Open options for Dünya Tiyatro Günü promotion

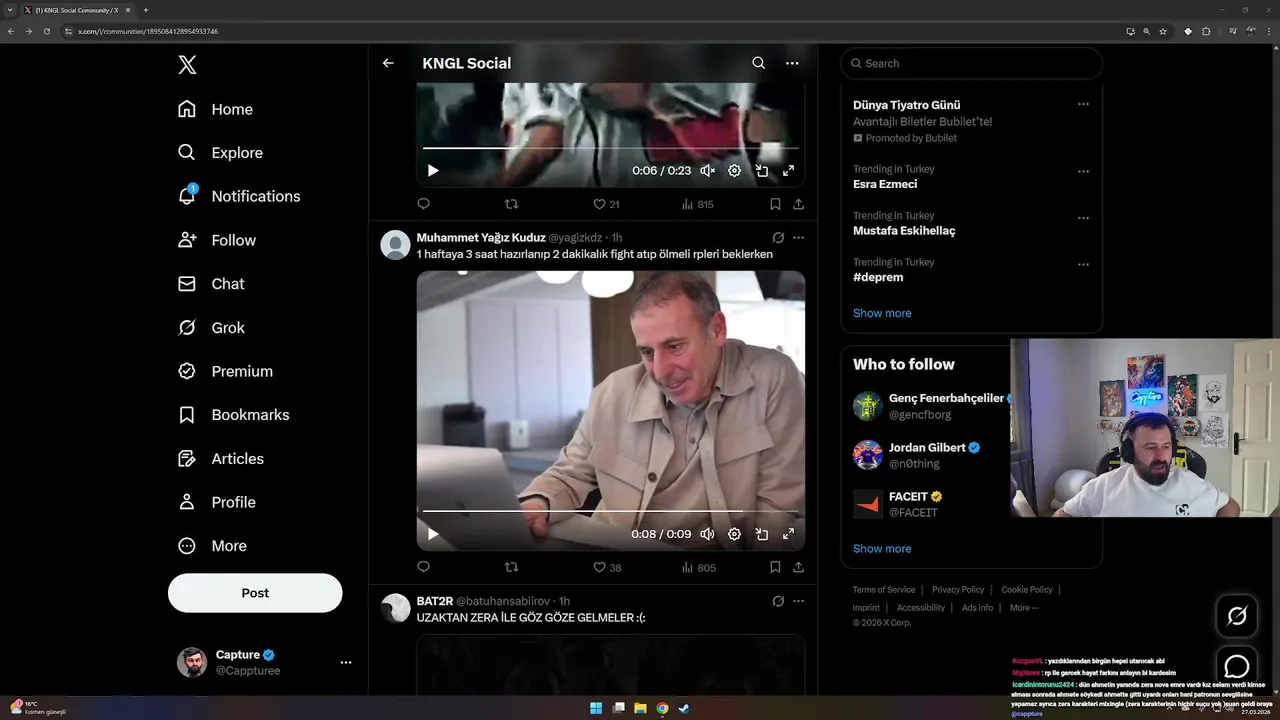[x=1083, y=104]
